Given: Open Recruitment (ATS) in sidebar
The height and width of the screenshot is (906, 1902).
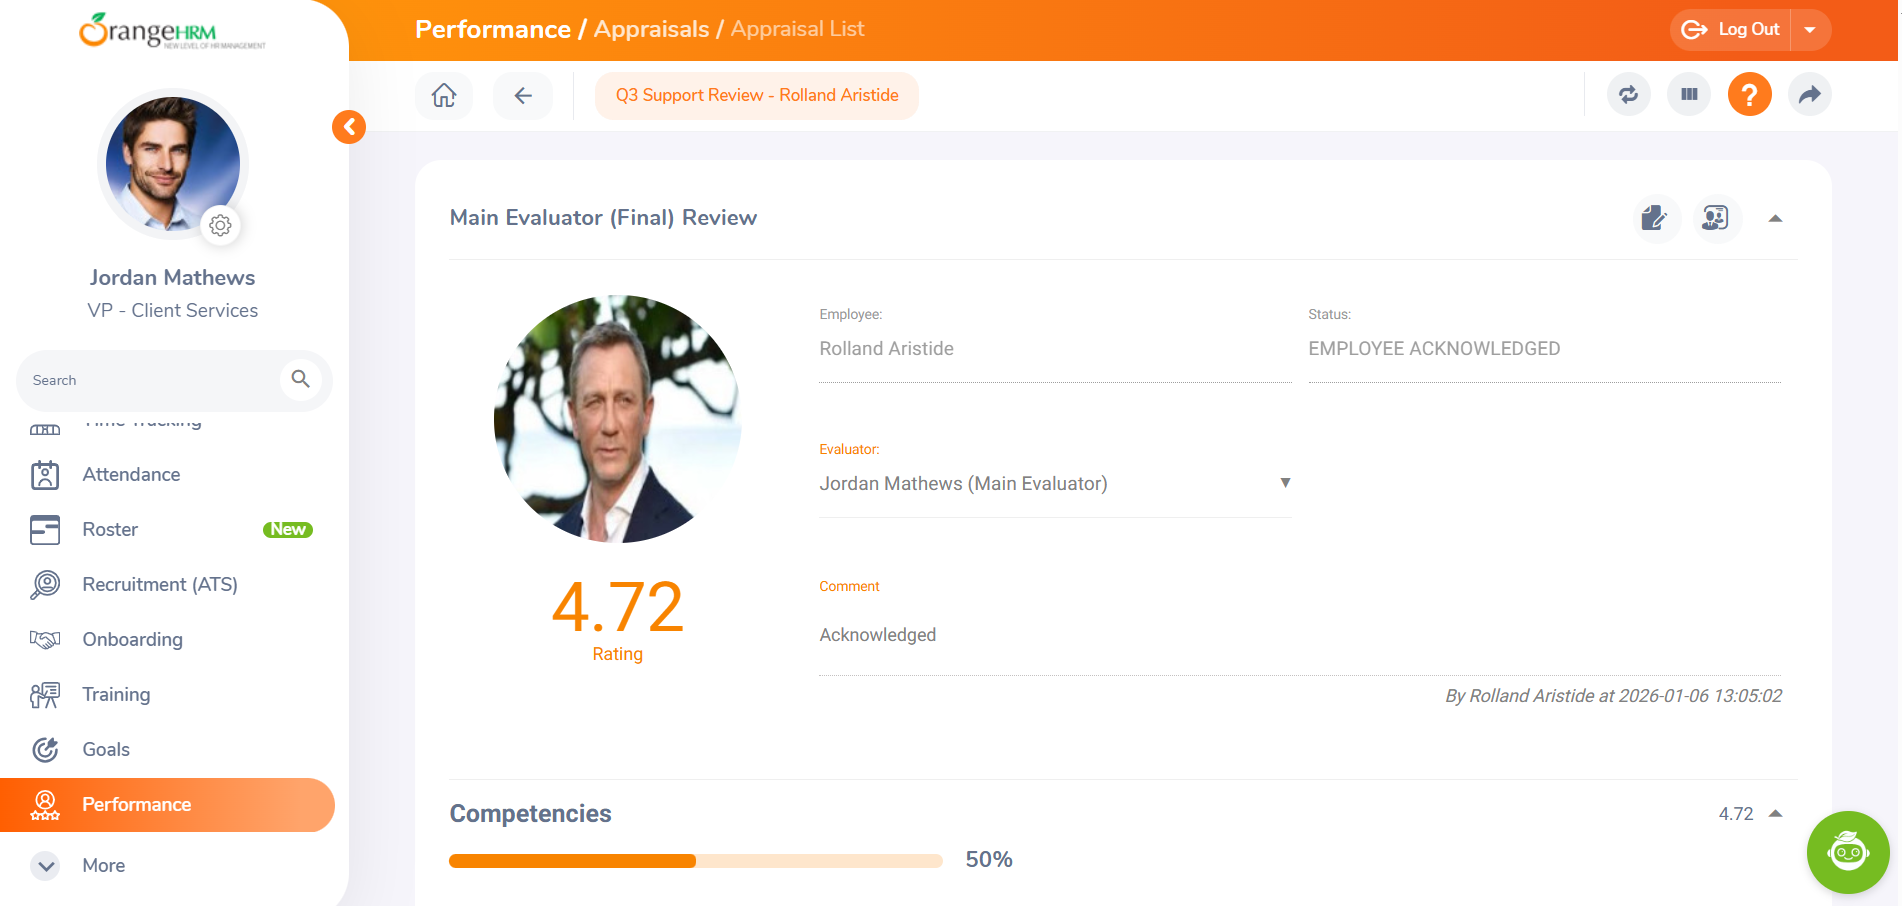Looking at the screenshot, I should pyautogui.click(x=160, y=584).
